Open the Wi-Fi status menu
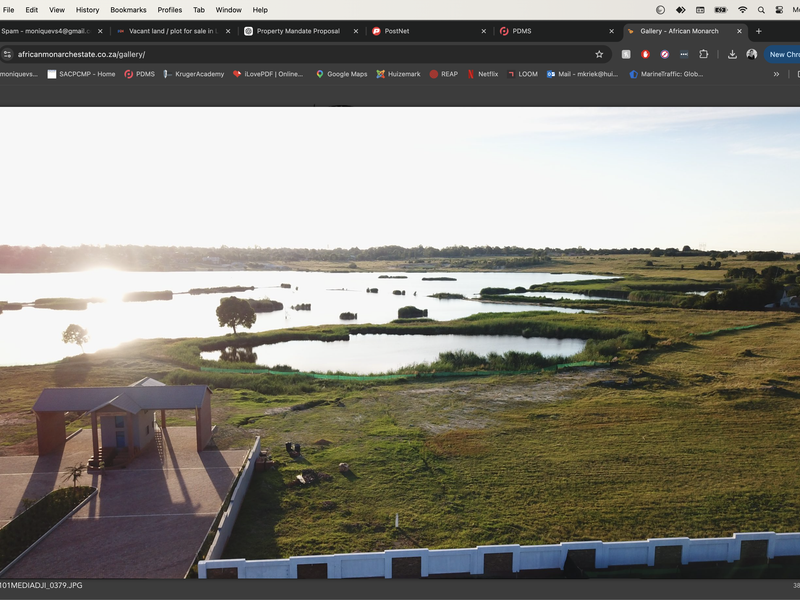This screenshot has width=800, height=600. point(742,10)
